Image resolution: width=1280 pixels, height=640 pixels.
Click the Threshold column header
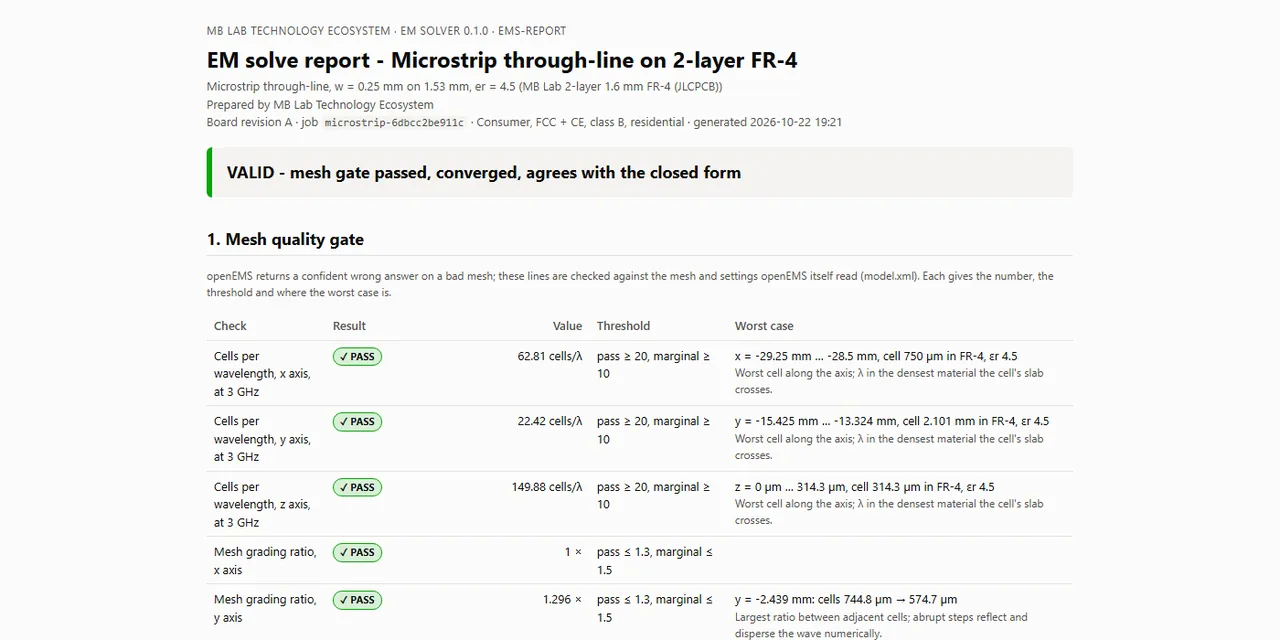coord(623,326)
